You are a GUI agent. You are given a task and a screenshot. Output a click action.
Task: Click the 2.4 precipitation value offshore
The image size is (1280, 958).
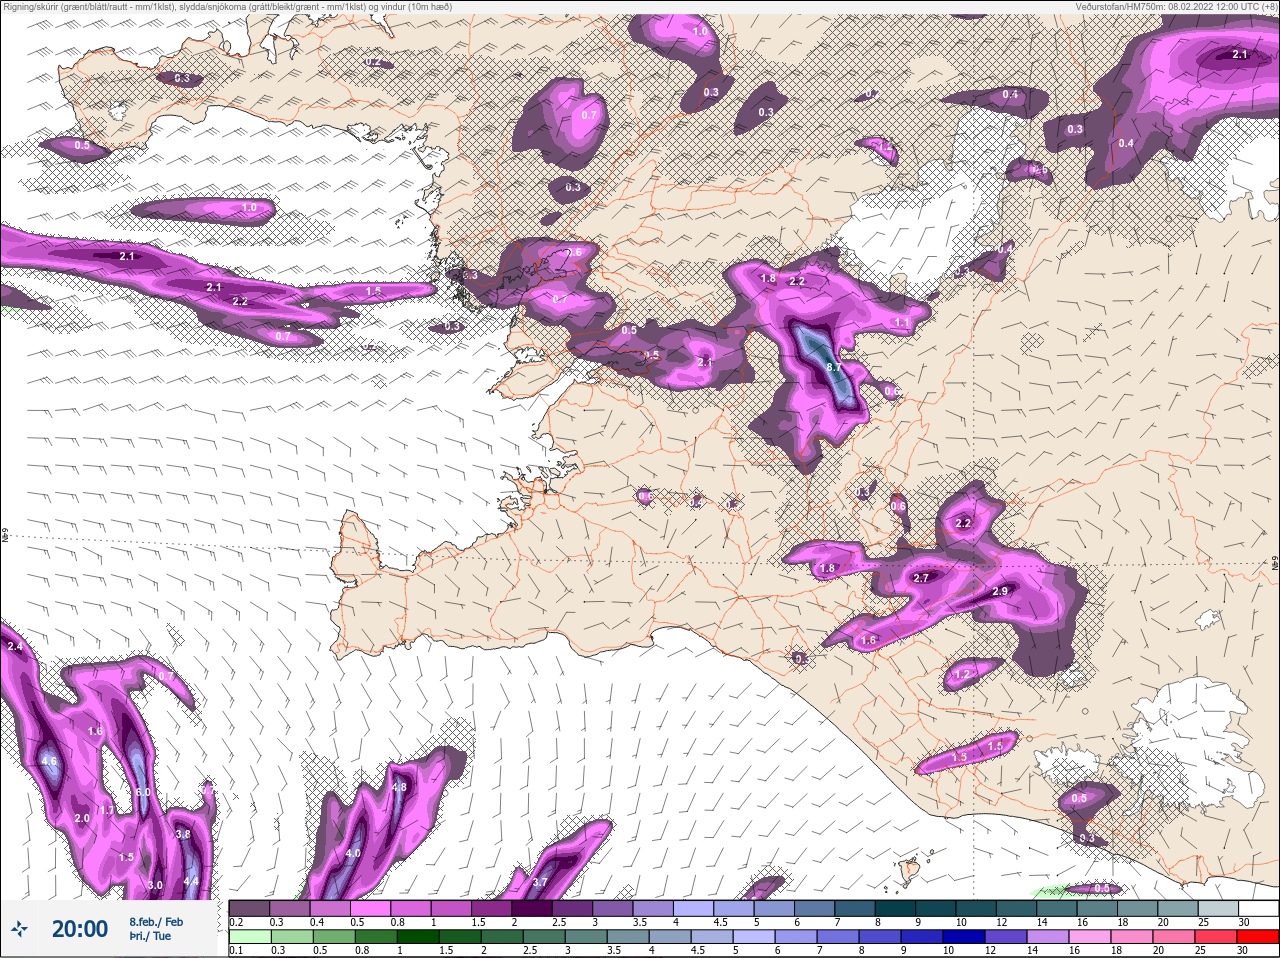click(x=14, y=647)
